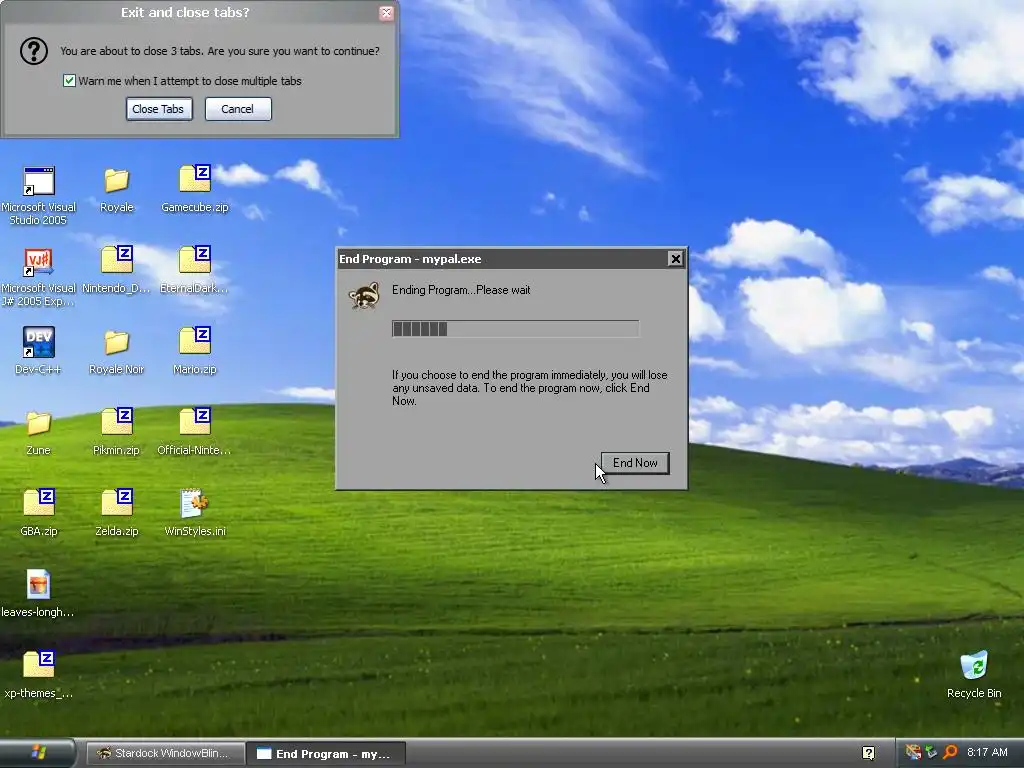Open Microsoft Visual Studio 2005 shortcut

38,181
